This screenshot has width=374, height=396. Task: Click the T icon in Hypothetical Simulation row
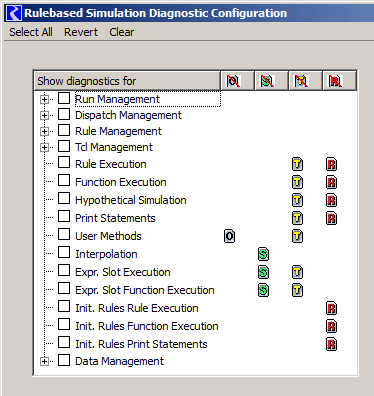coord(297,200)
